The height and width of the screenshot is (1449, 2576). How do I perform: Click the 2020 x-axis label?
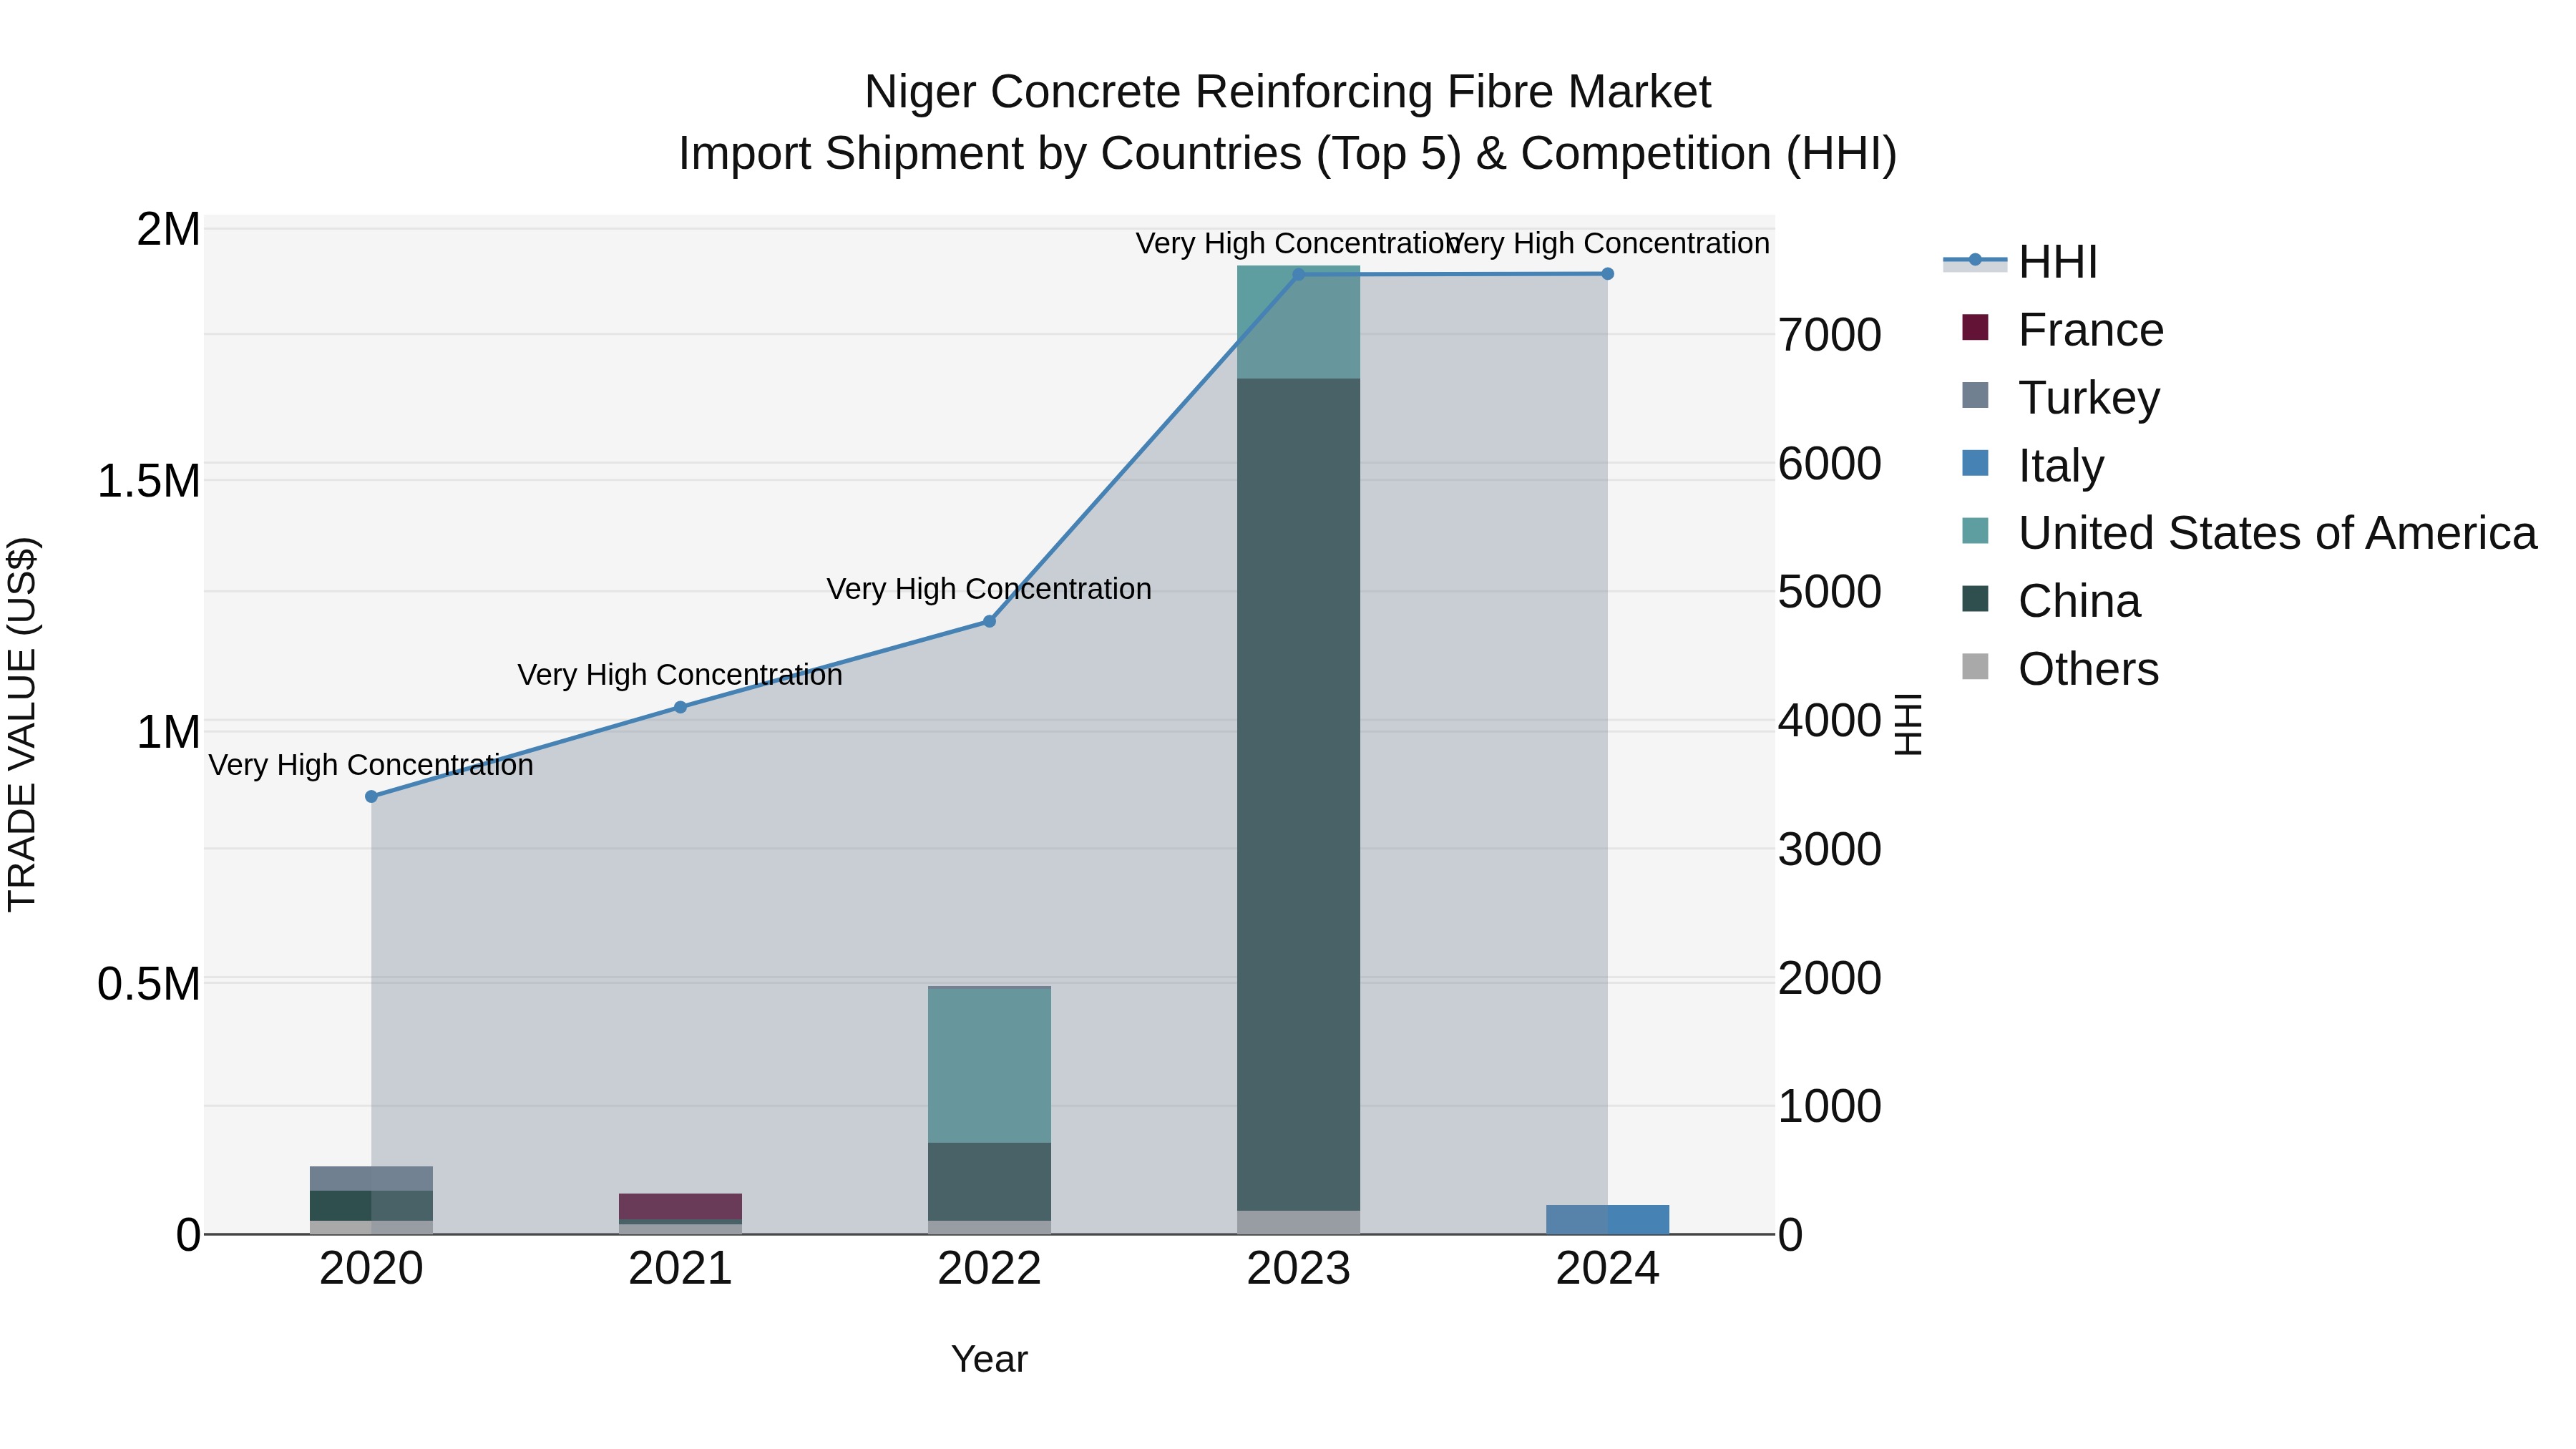click(371, 1269)
